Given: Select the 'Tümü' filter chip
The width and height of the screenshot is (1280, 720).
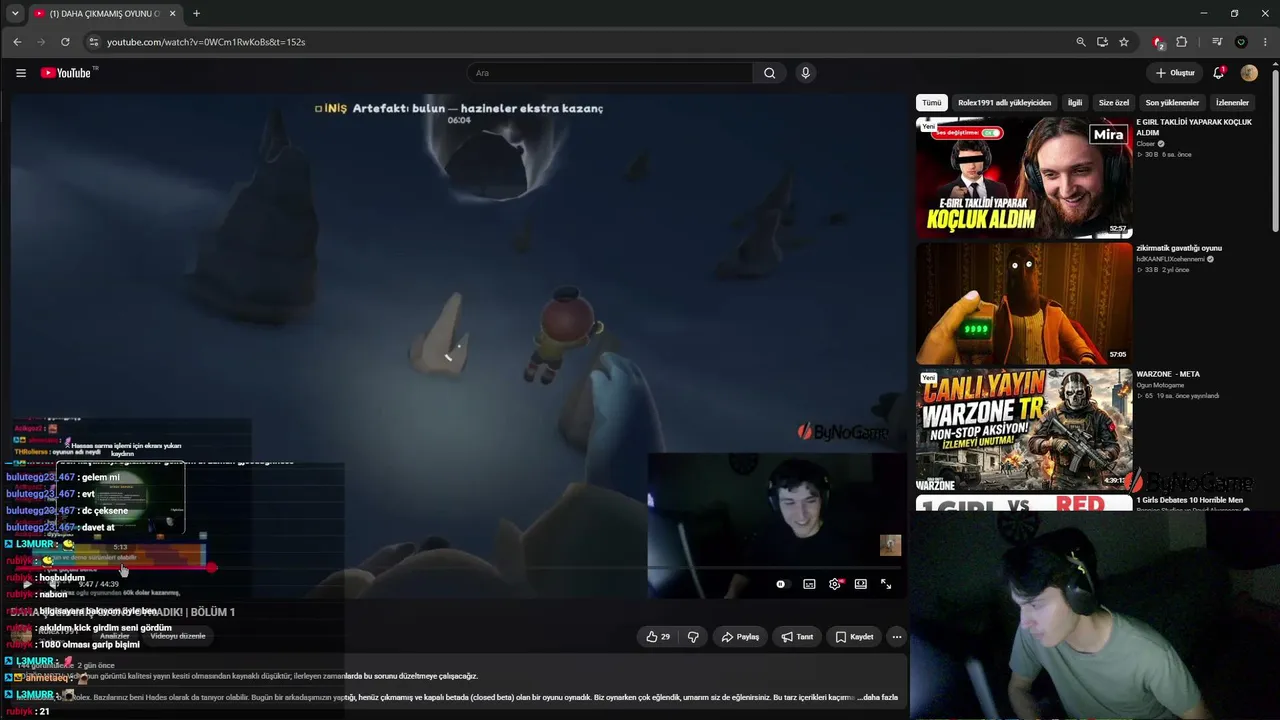Looking at the screenshot, I should pos(932,103).
